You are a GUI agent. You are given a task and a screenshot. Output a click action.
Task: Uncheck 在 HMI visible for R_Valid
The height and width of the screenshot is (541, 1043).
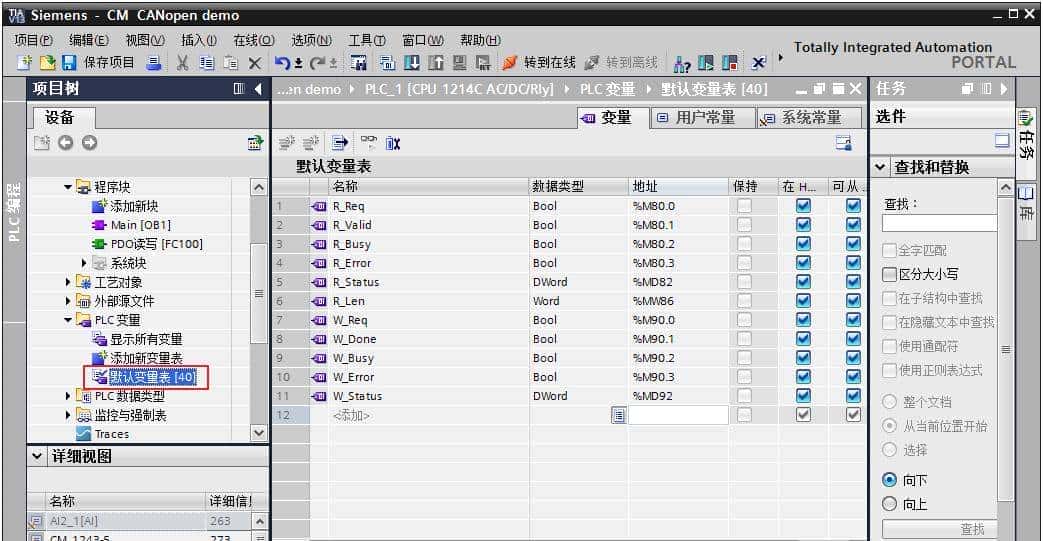pos(804,225)
